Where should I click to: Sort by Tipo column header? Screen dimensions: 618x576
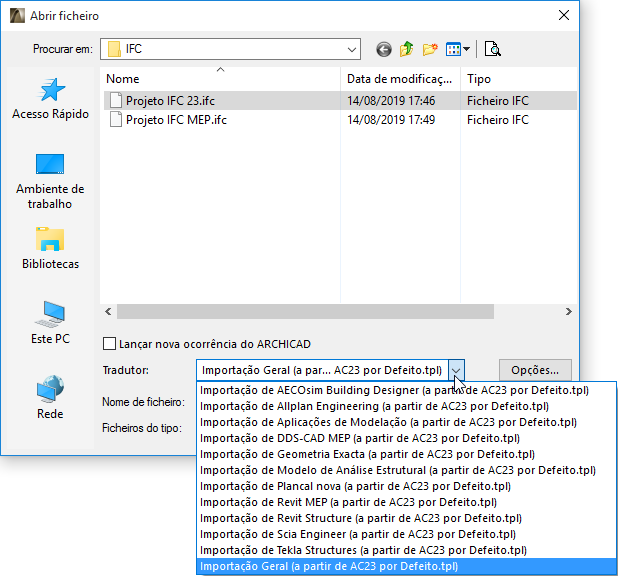[x=518, y=79]
